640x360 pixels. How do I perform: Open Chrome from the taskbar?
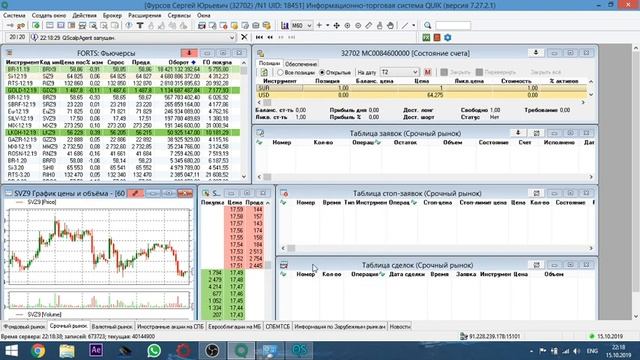click(x=38, y=351)
